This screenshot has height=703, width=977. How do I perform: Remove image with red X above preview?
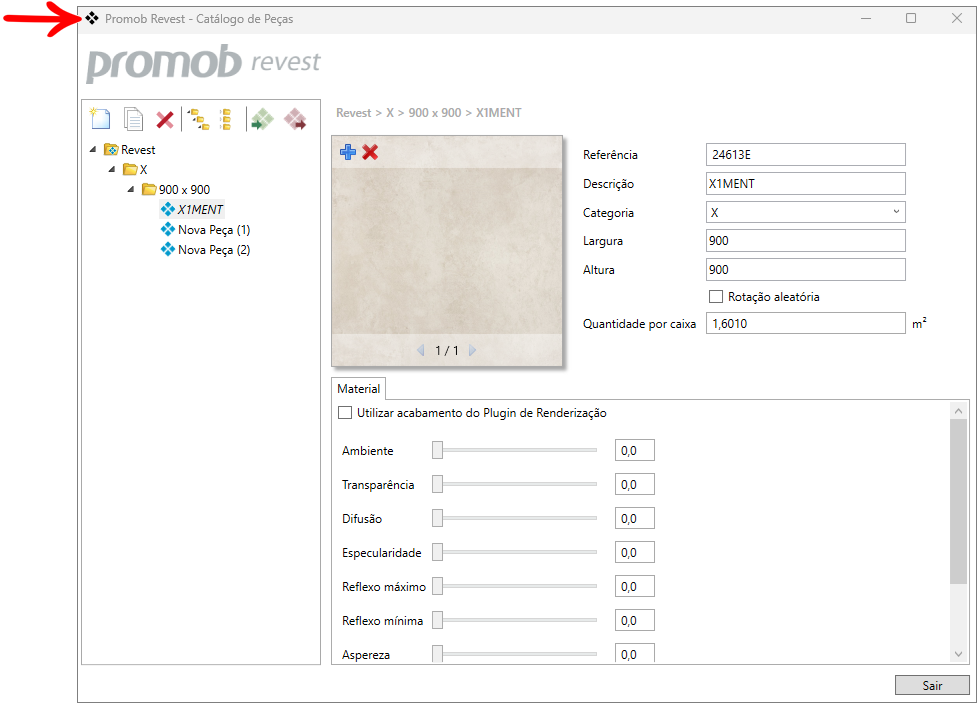tap(370, 152)
